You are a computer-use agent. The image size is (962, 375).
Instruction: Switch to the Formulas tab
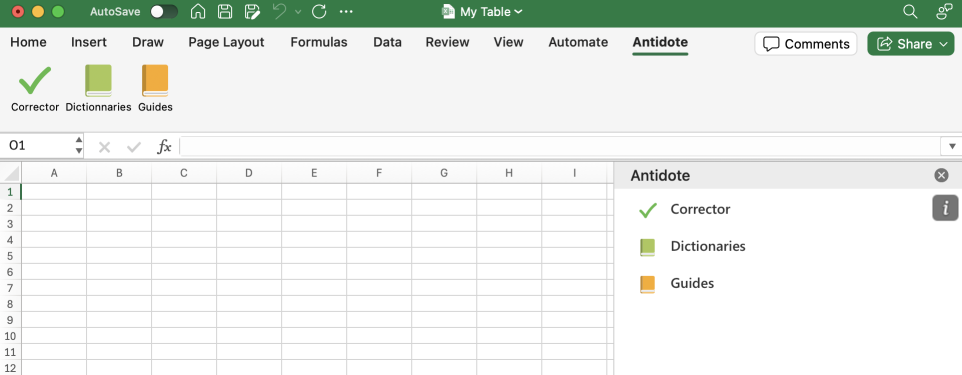pyautogui.click(x=319, y=42)
